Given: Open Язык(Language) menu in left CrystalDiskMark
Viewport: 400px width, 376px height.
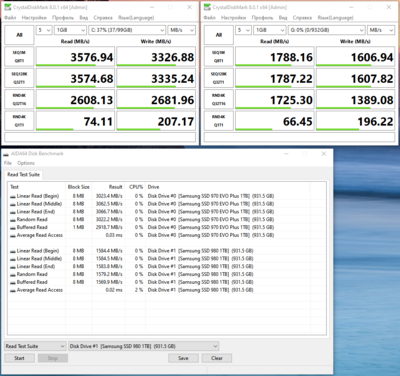Looking at the screenshot, I should pos(136,18).
